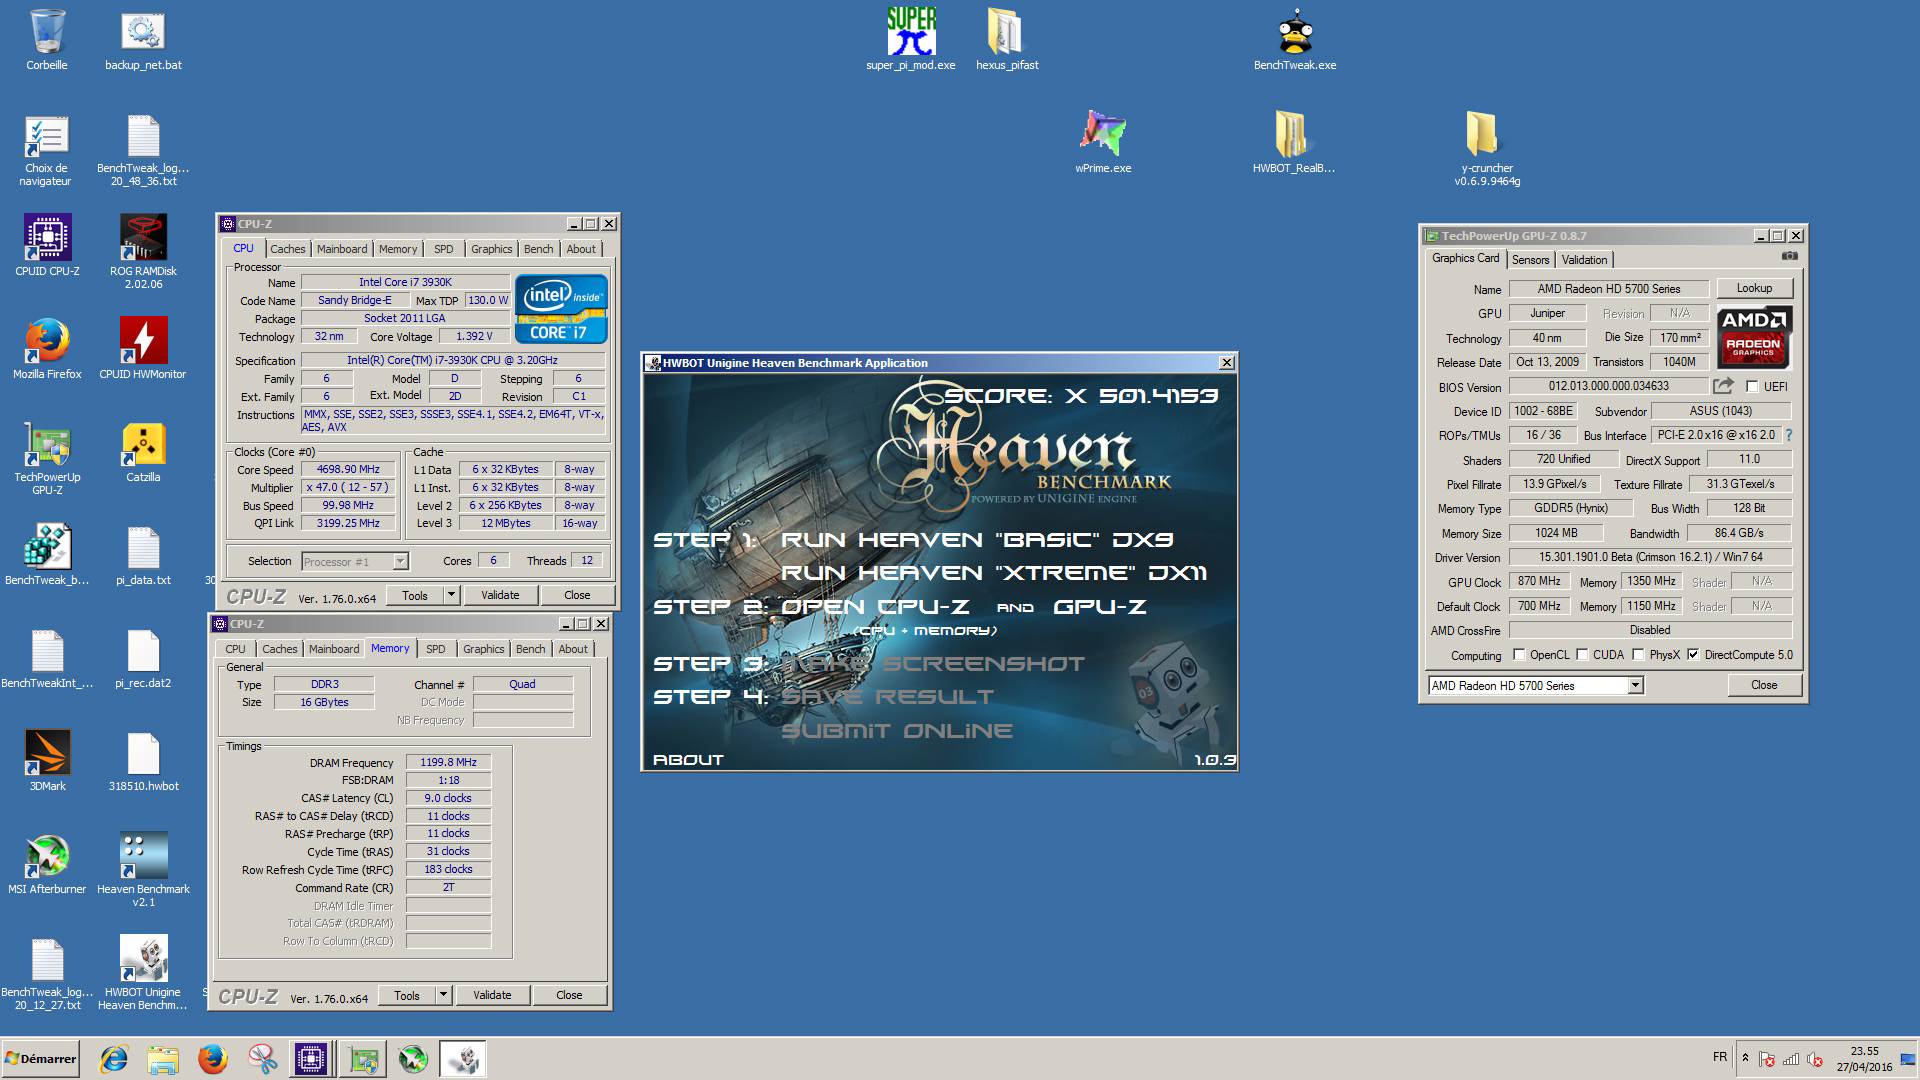Click ABOUT in HWBOT Heaven window
1920x1080 pixels.
pos(688,760)
